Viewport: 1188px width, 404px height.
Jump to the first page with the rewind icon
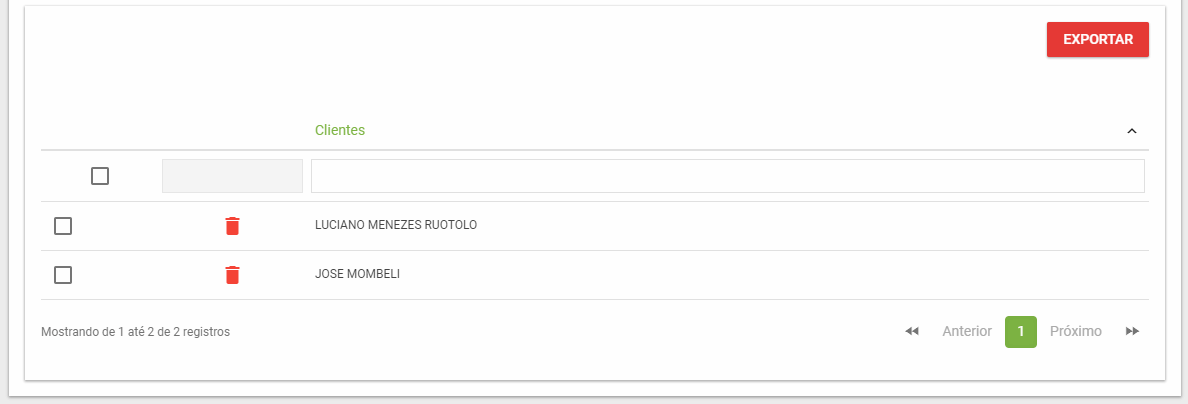[912, 331]
